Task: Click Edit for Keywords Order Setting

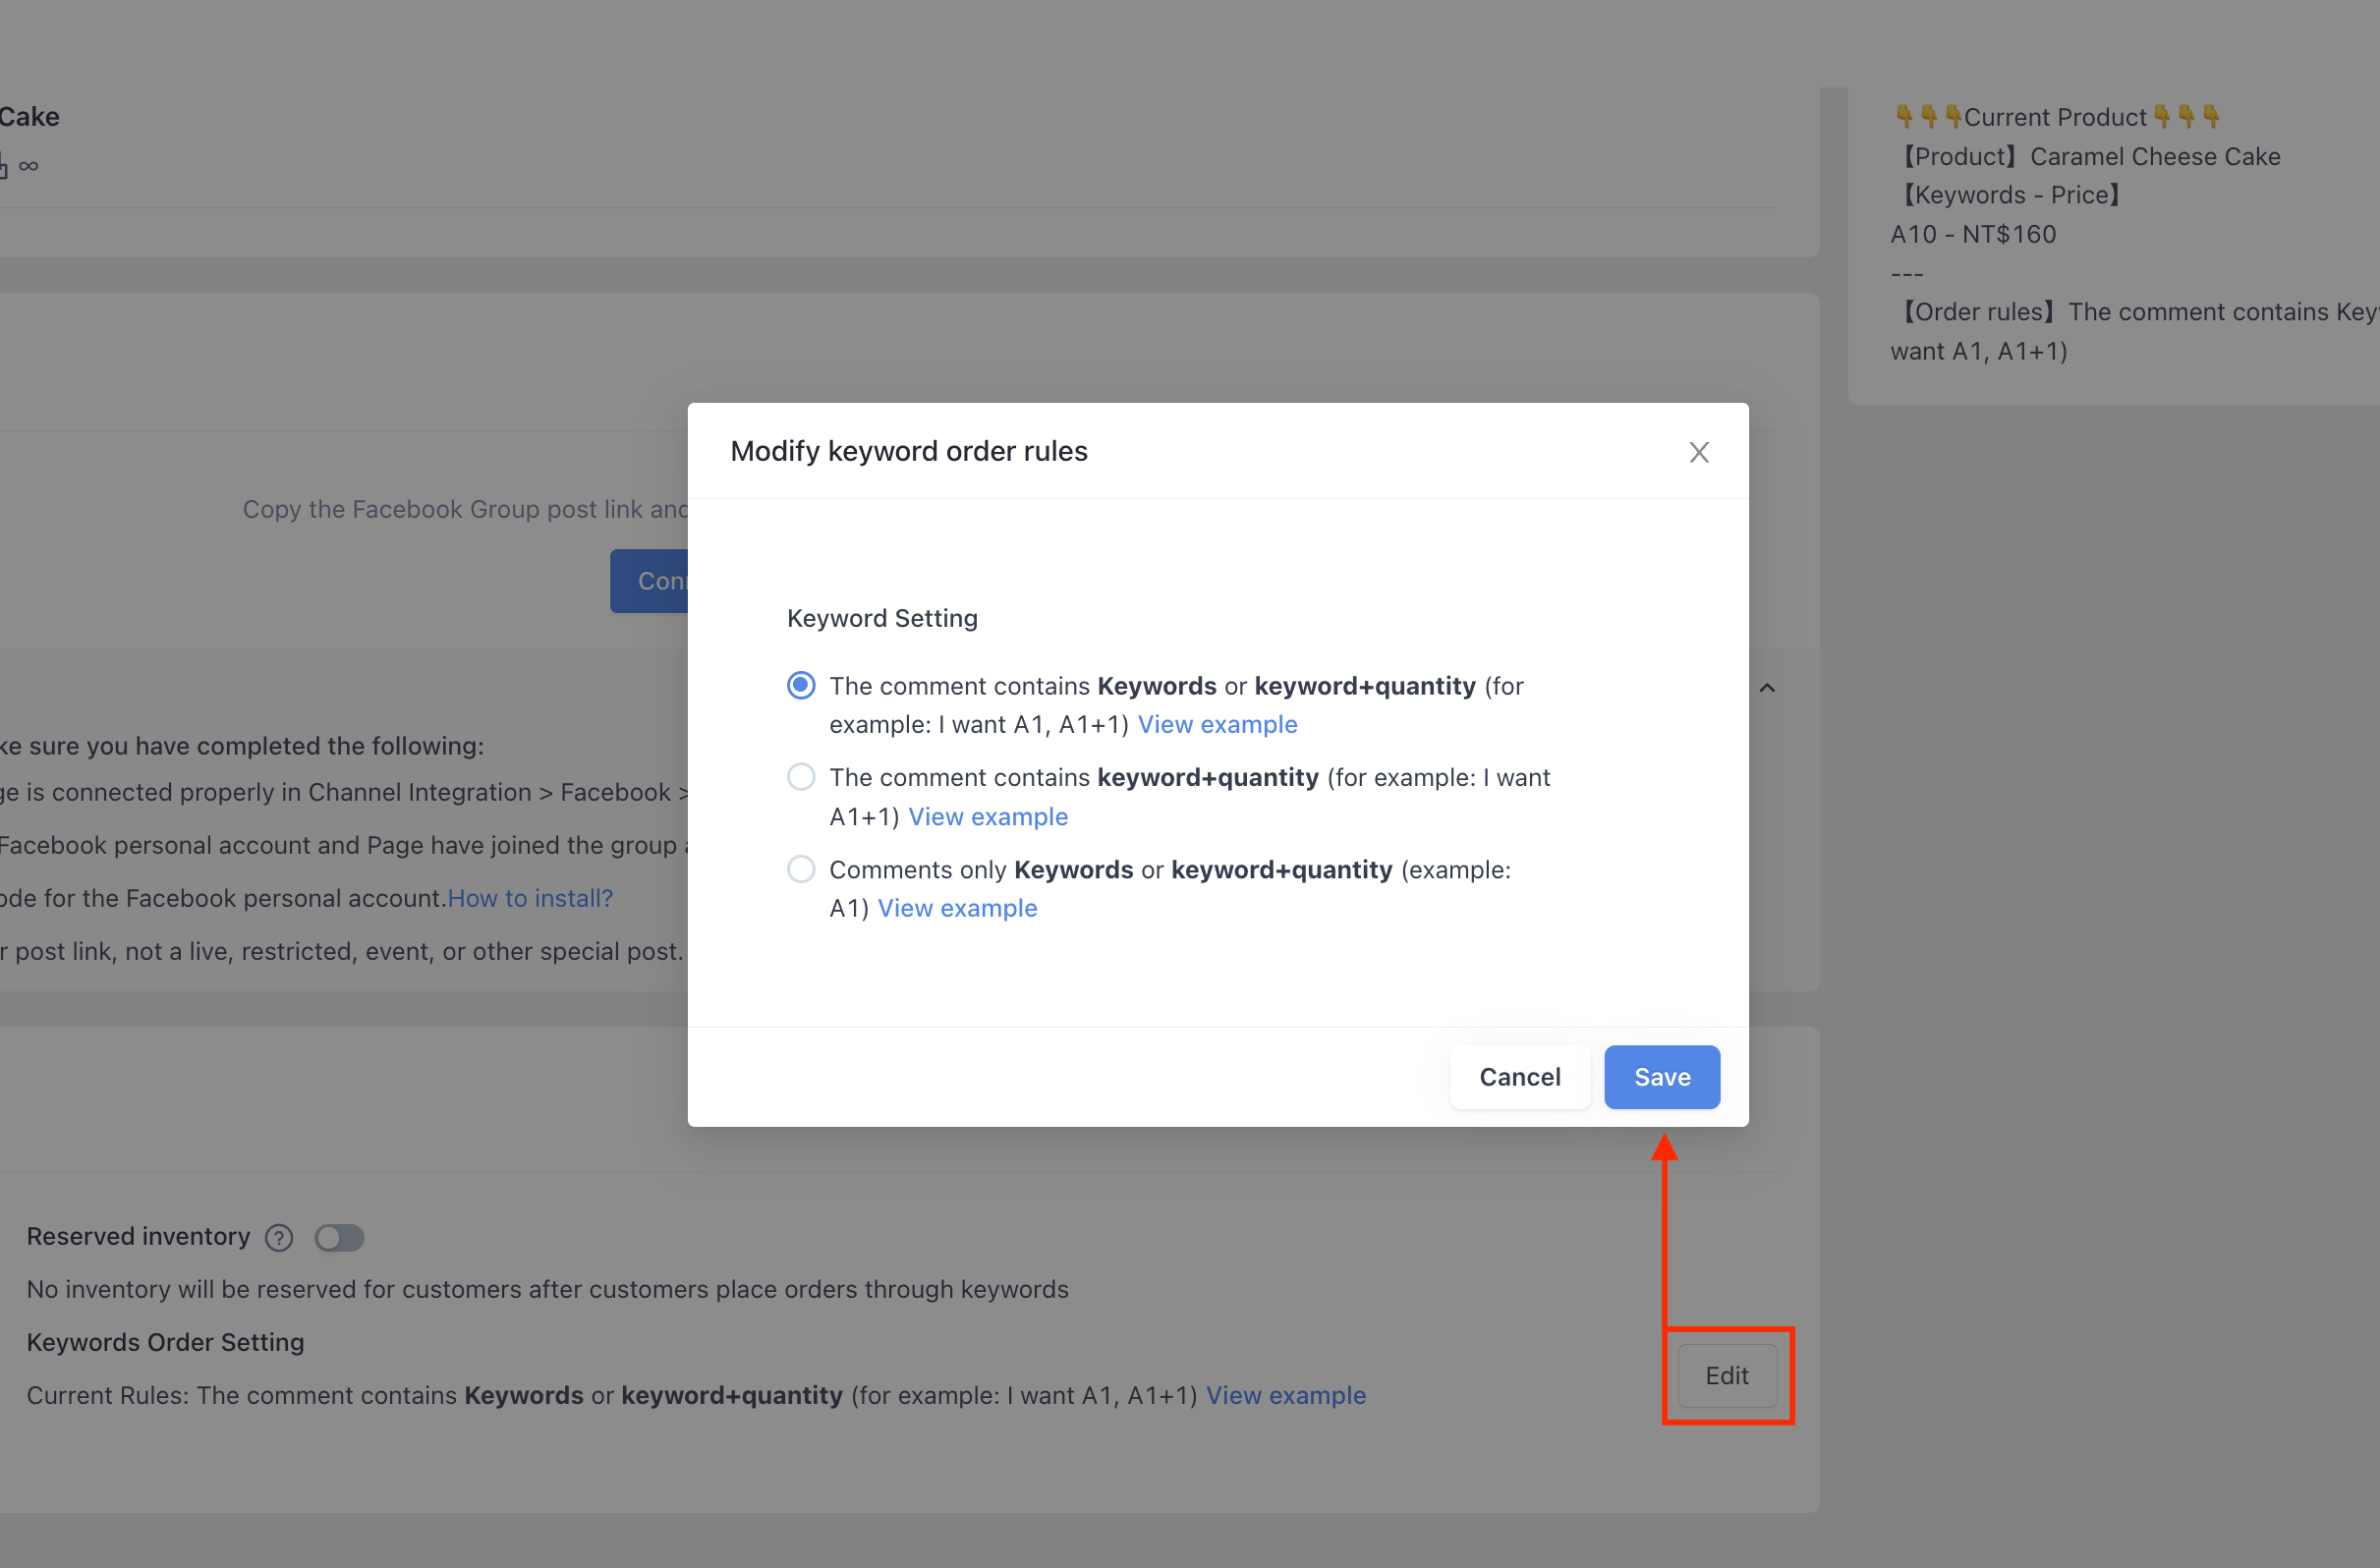Action: [1727, 1376]
